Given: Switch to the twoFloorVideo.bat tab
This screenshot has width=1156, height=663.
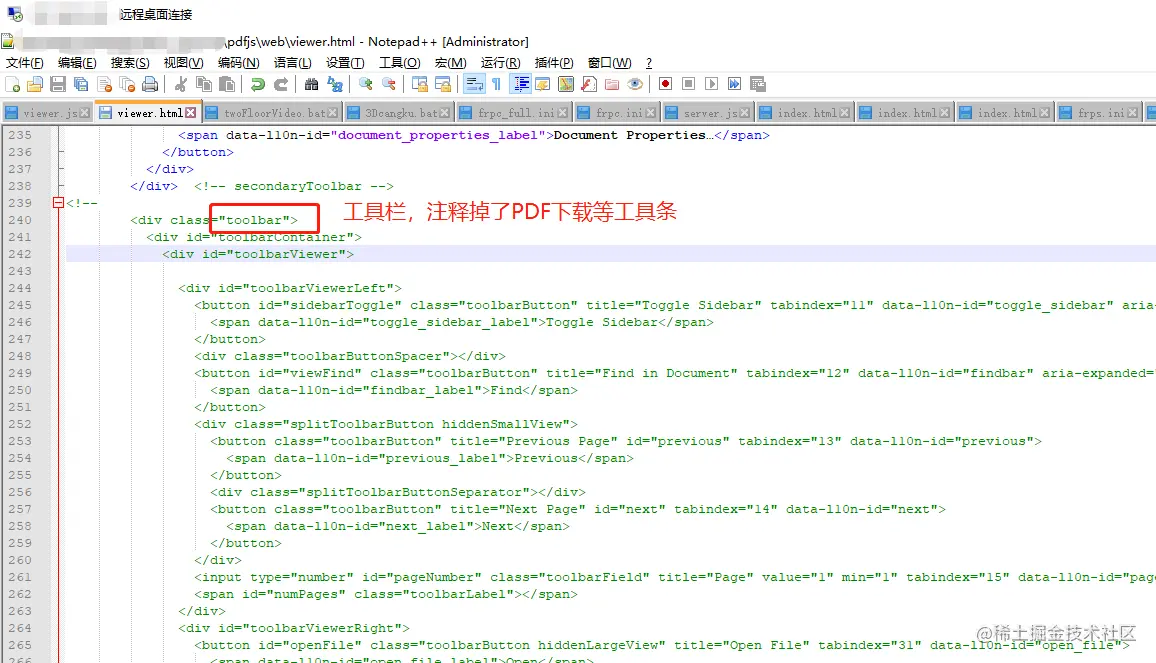Looking at the screenshot, I should click(x=271, y=113).
